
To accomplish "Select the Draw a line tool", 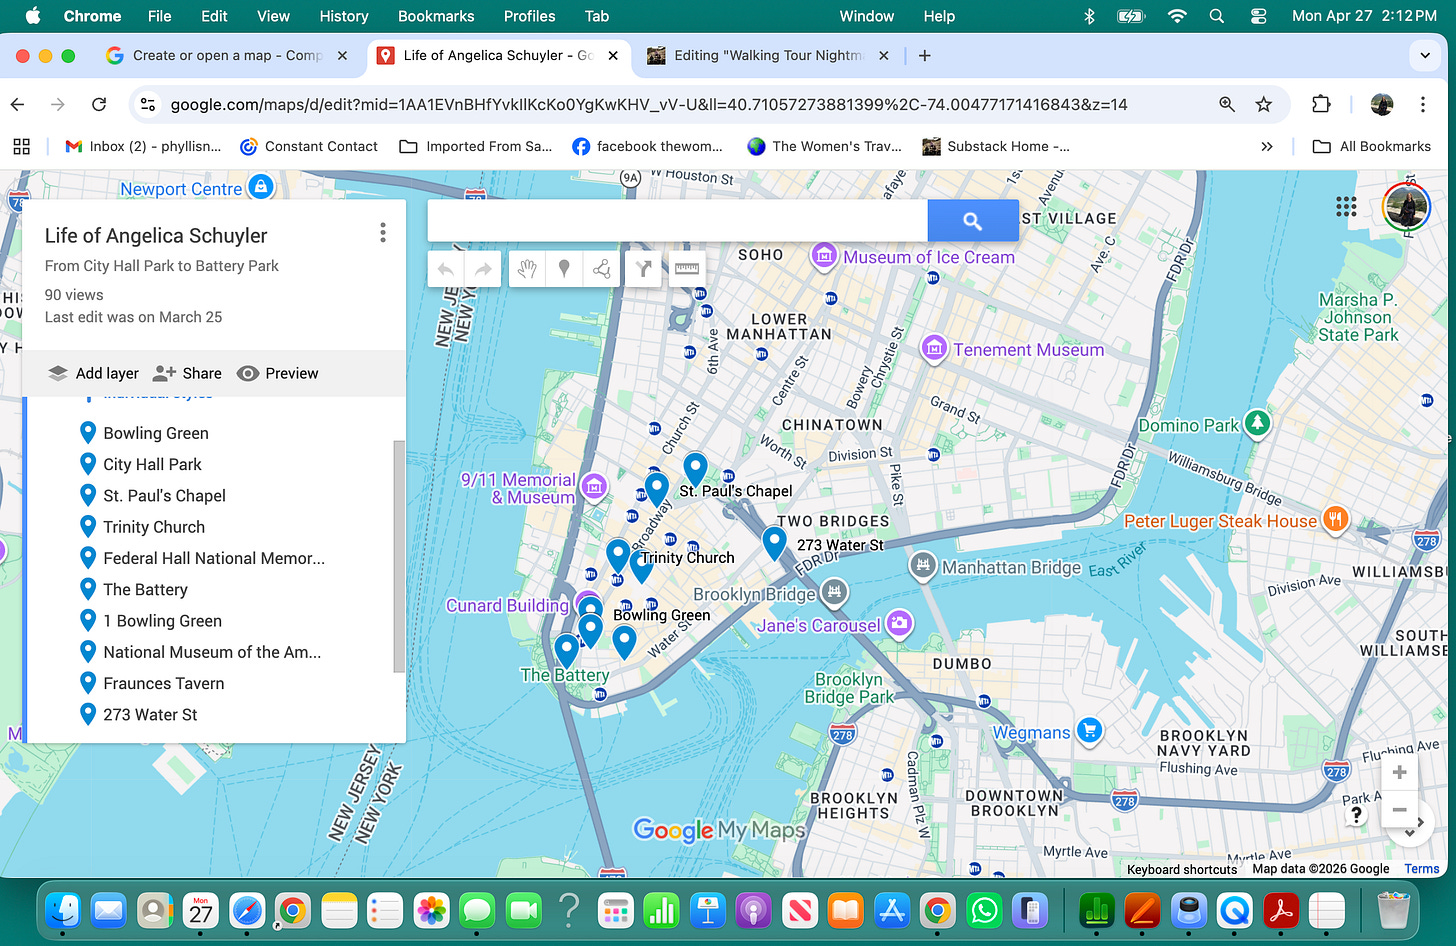I will [601, 269].
